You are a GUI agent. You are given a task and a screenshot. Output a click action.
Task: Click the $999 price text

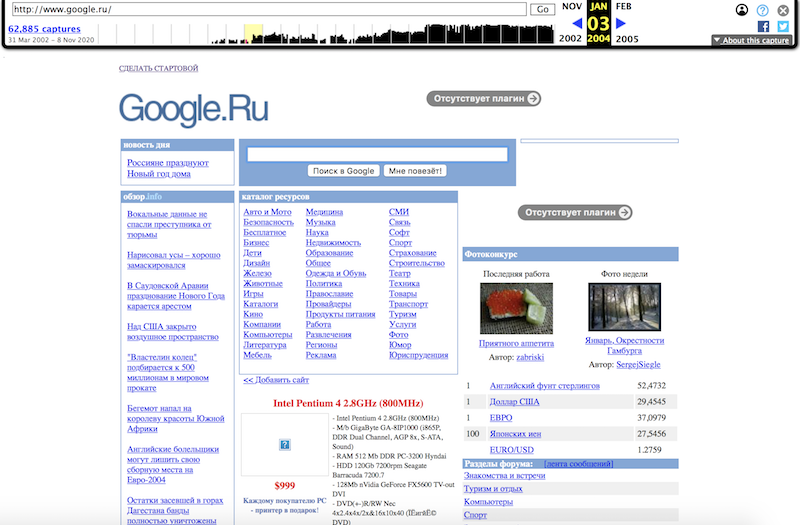[x=285, y=486]
